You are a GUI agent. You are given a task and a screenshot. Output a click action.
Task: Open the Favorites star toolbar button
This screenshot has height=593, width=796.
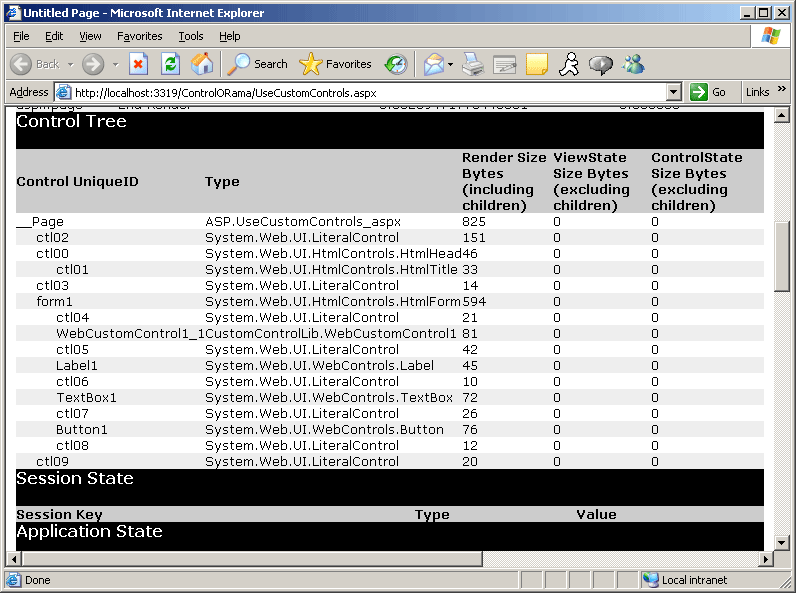(336, 64)
